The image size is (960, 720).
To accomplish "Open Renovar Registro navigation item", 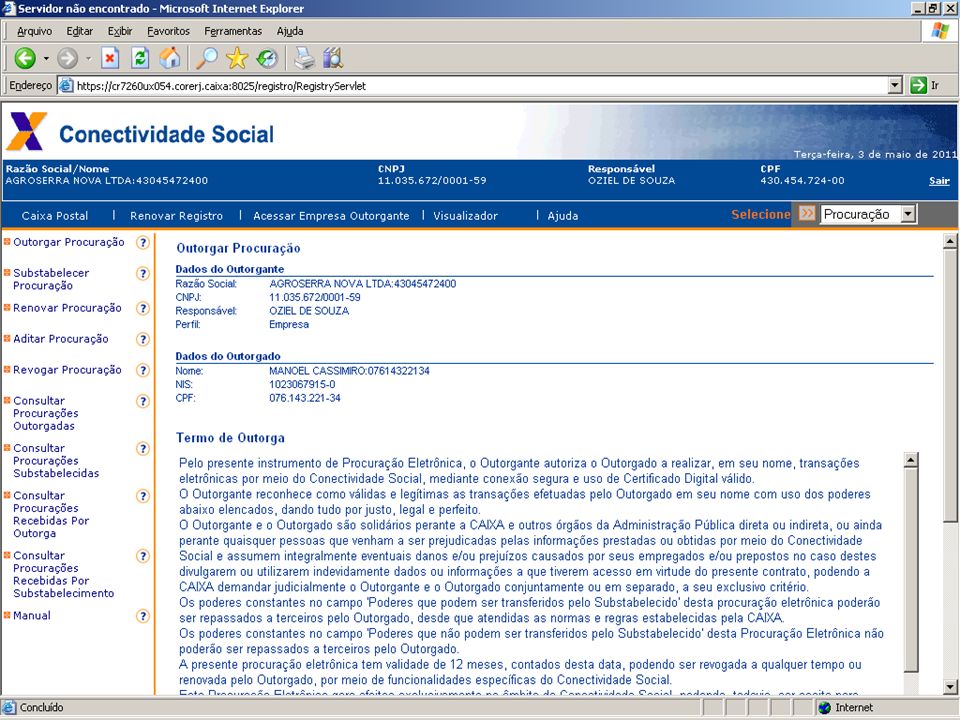I will coord(176,216).
